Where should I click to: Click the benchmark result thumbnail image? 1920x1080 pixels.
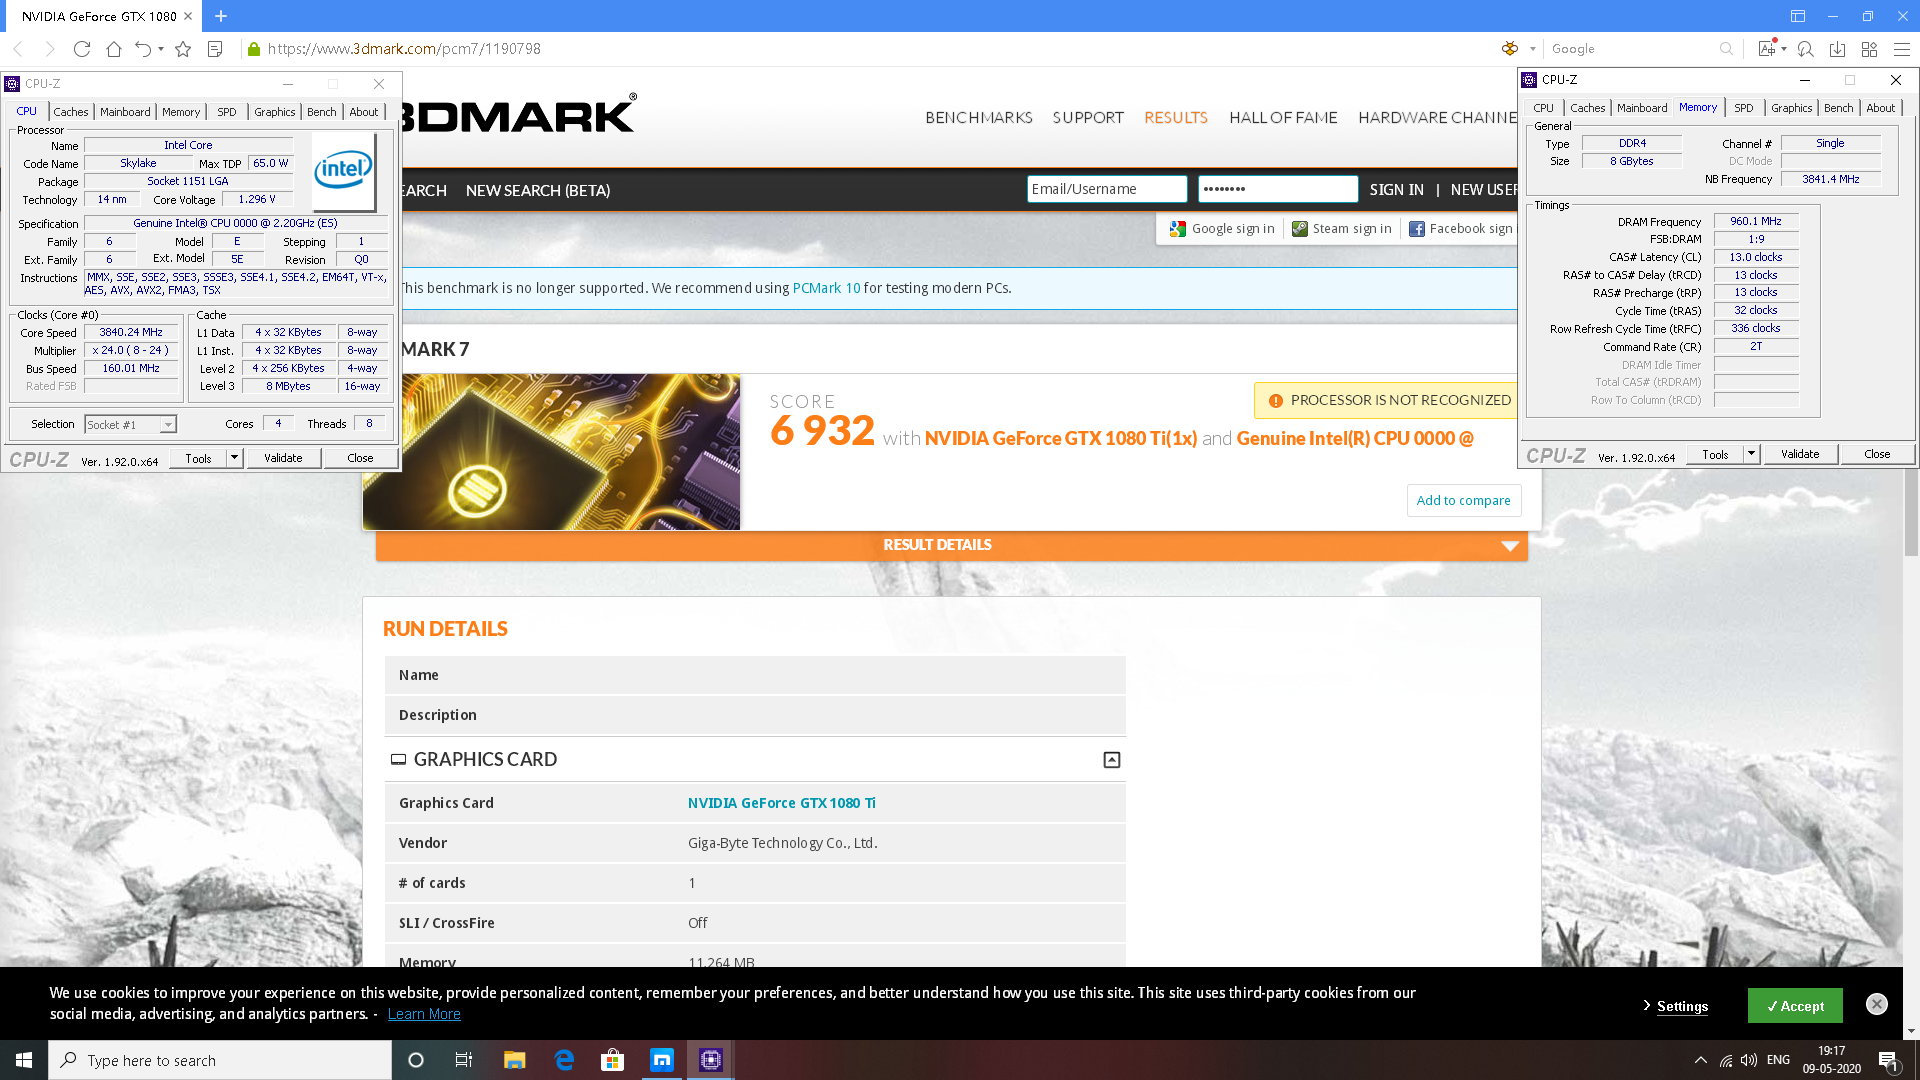click(552, 452)
